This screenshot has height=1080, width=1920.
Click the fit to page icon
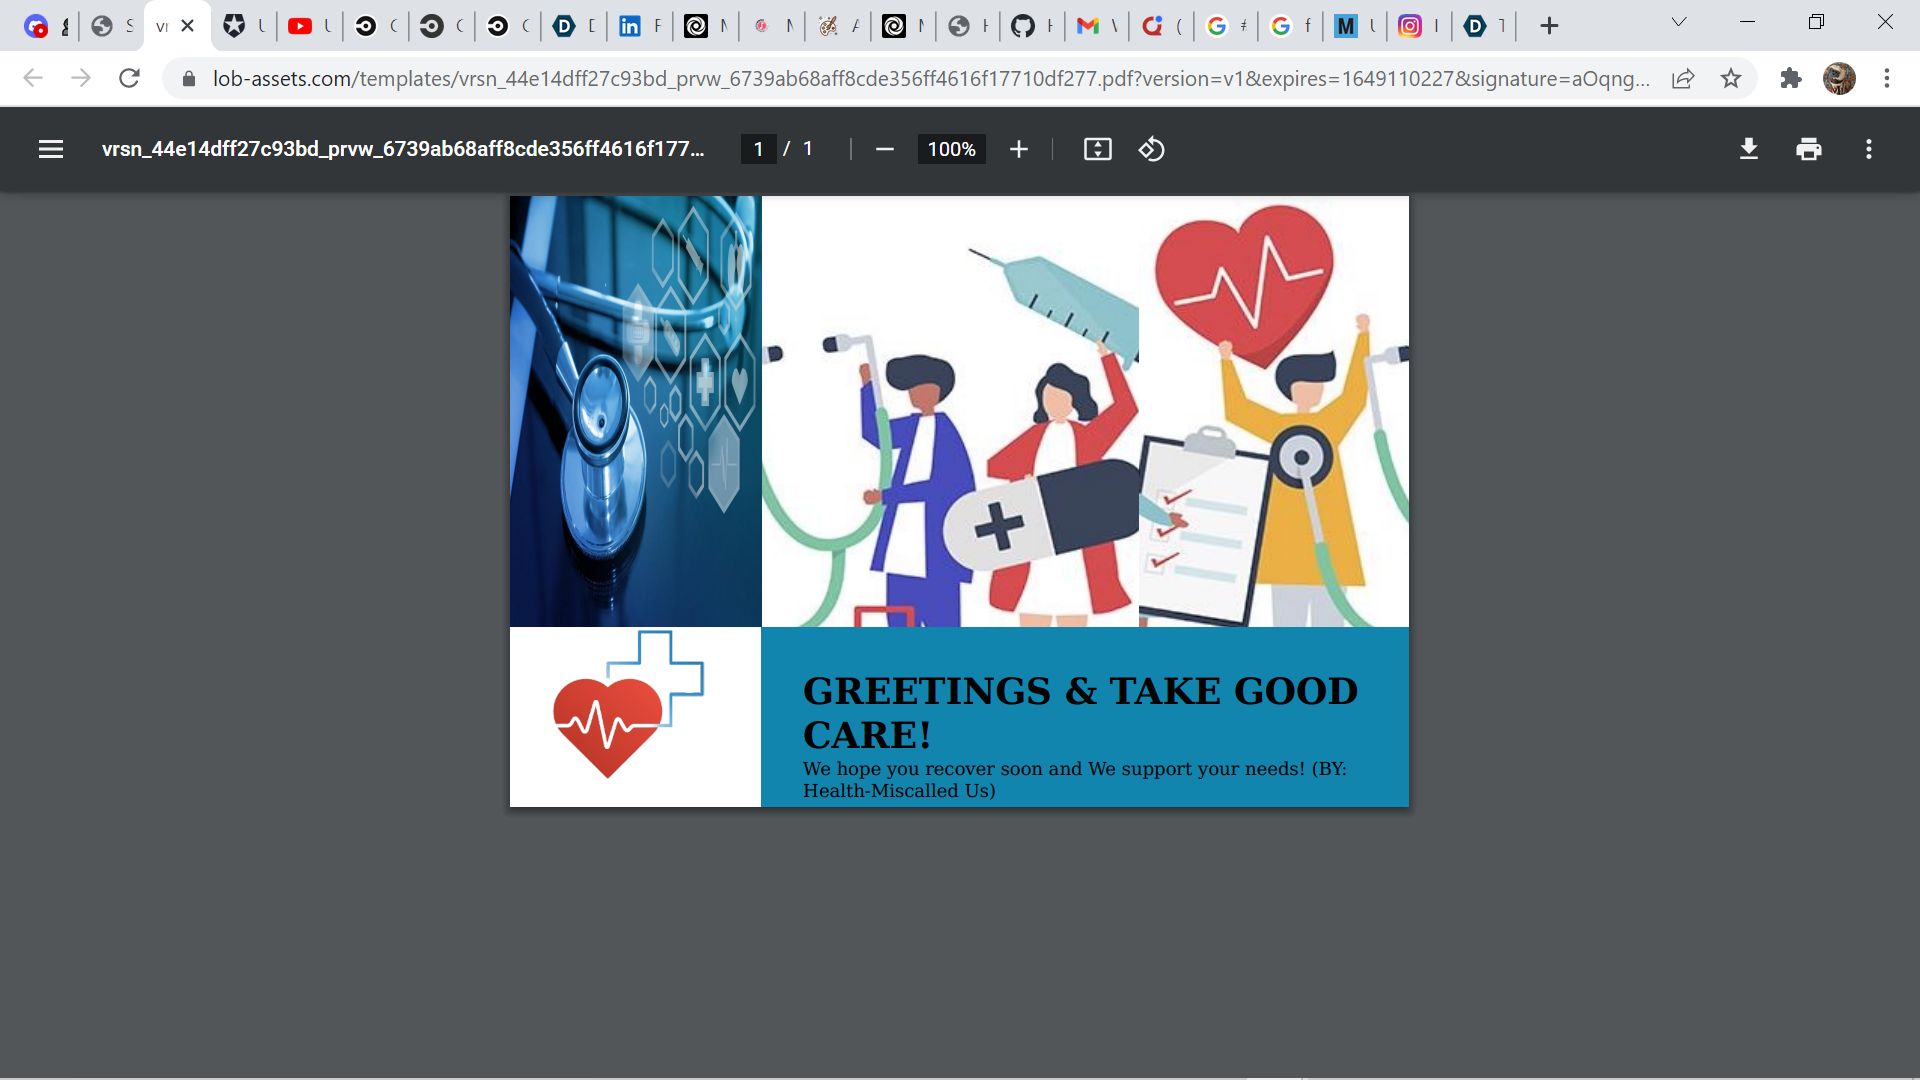1097,149
